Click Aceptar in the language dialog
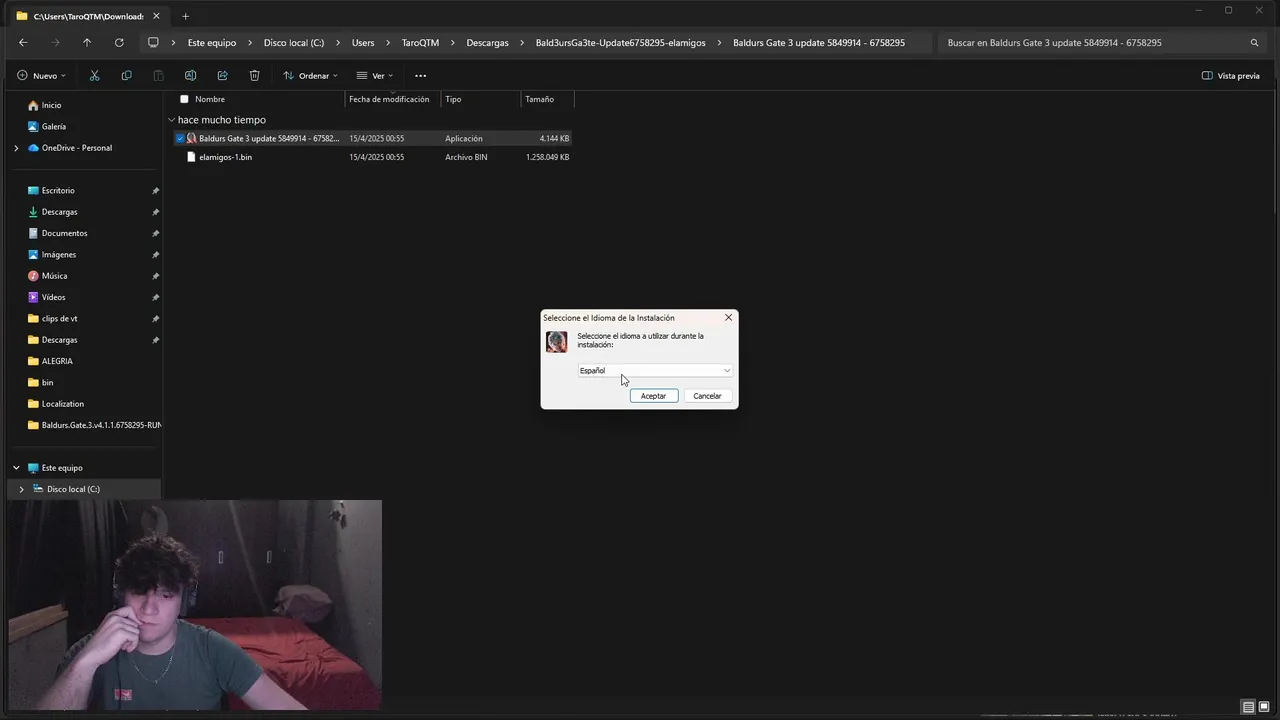This screenshot has width=1280, height=720. pos(654,396)
